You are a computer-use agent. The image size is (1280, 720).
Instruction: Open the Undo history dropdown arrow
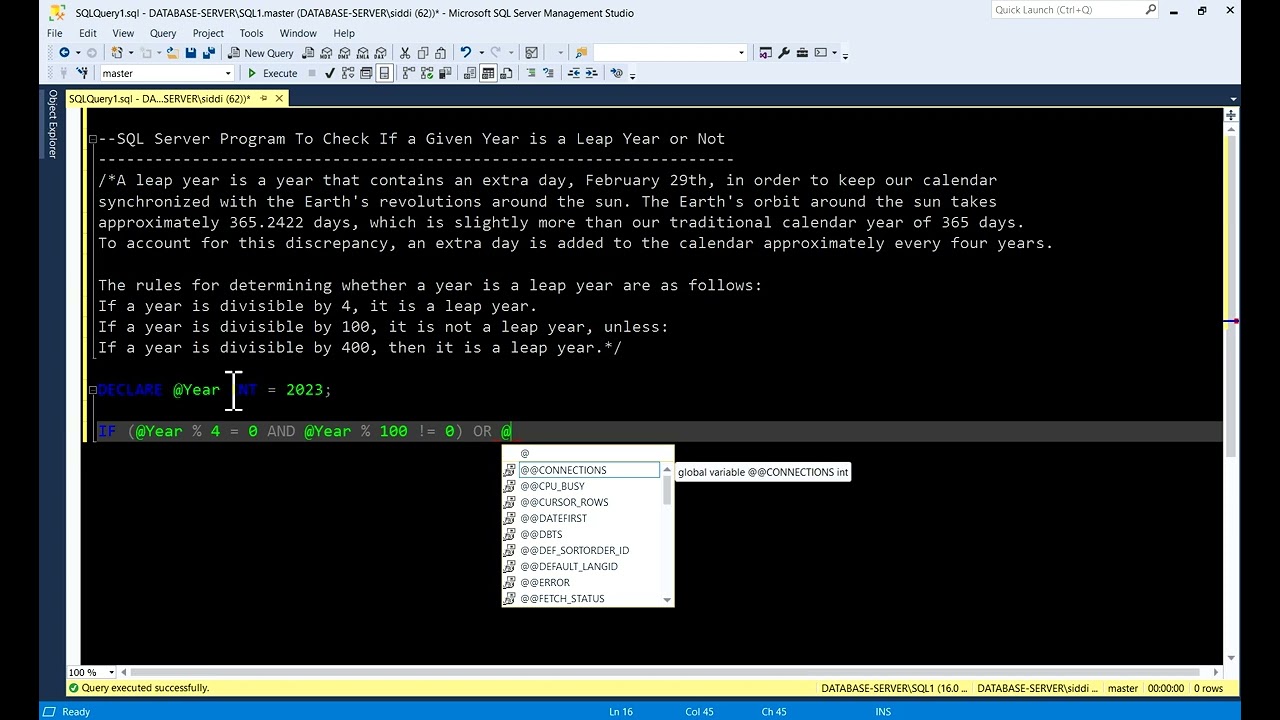(481, 53)
